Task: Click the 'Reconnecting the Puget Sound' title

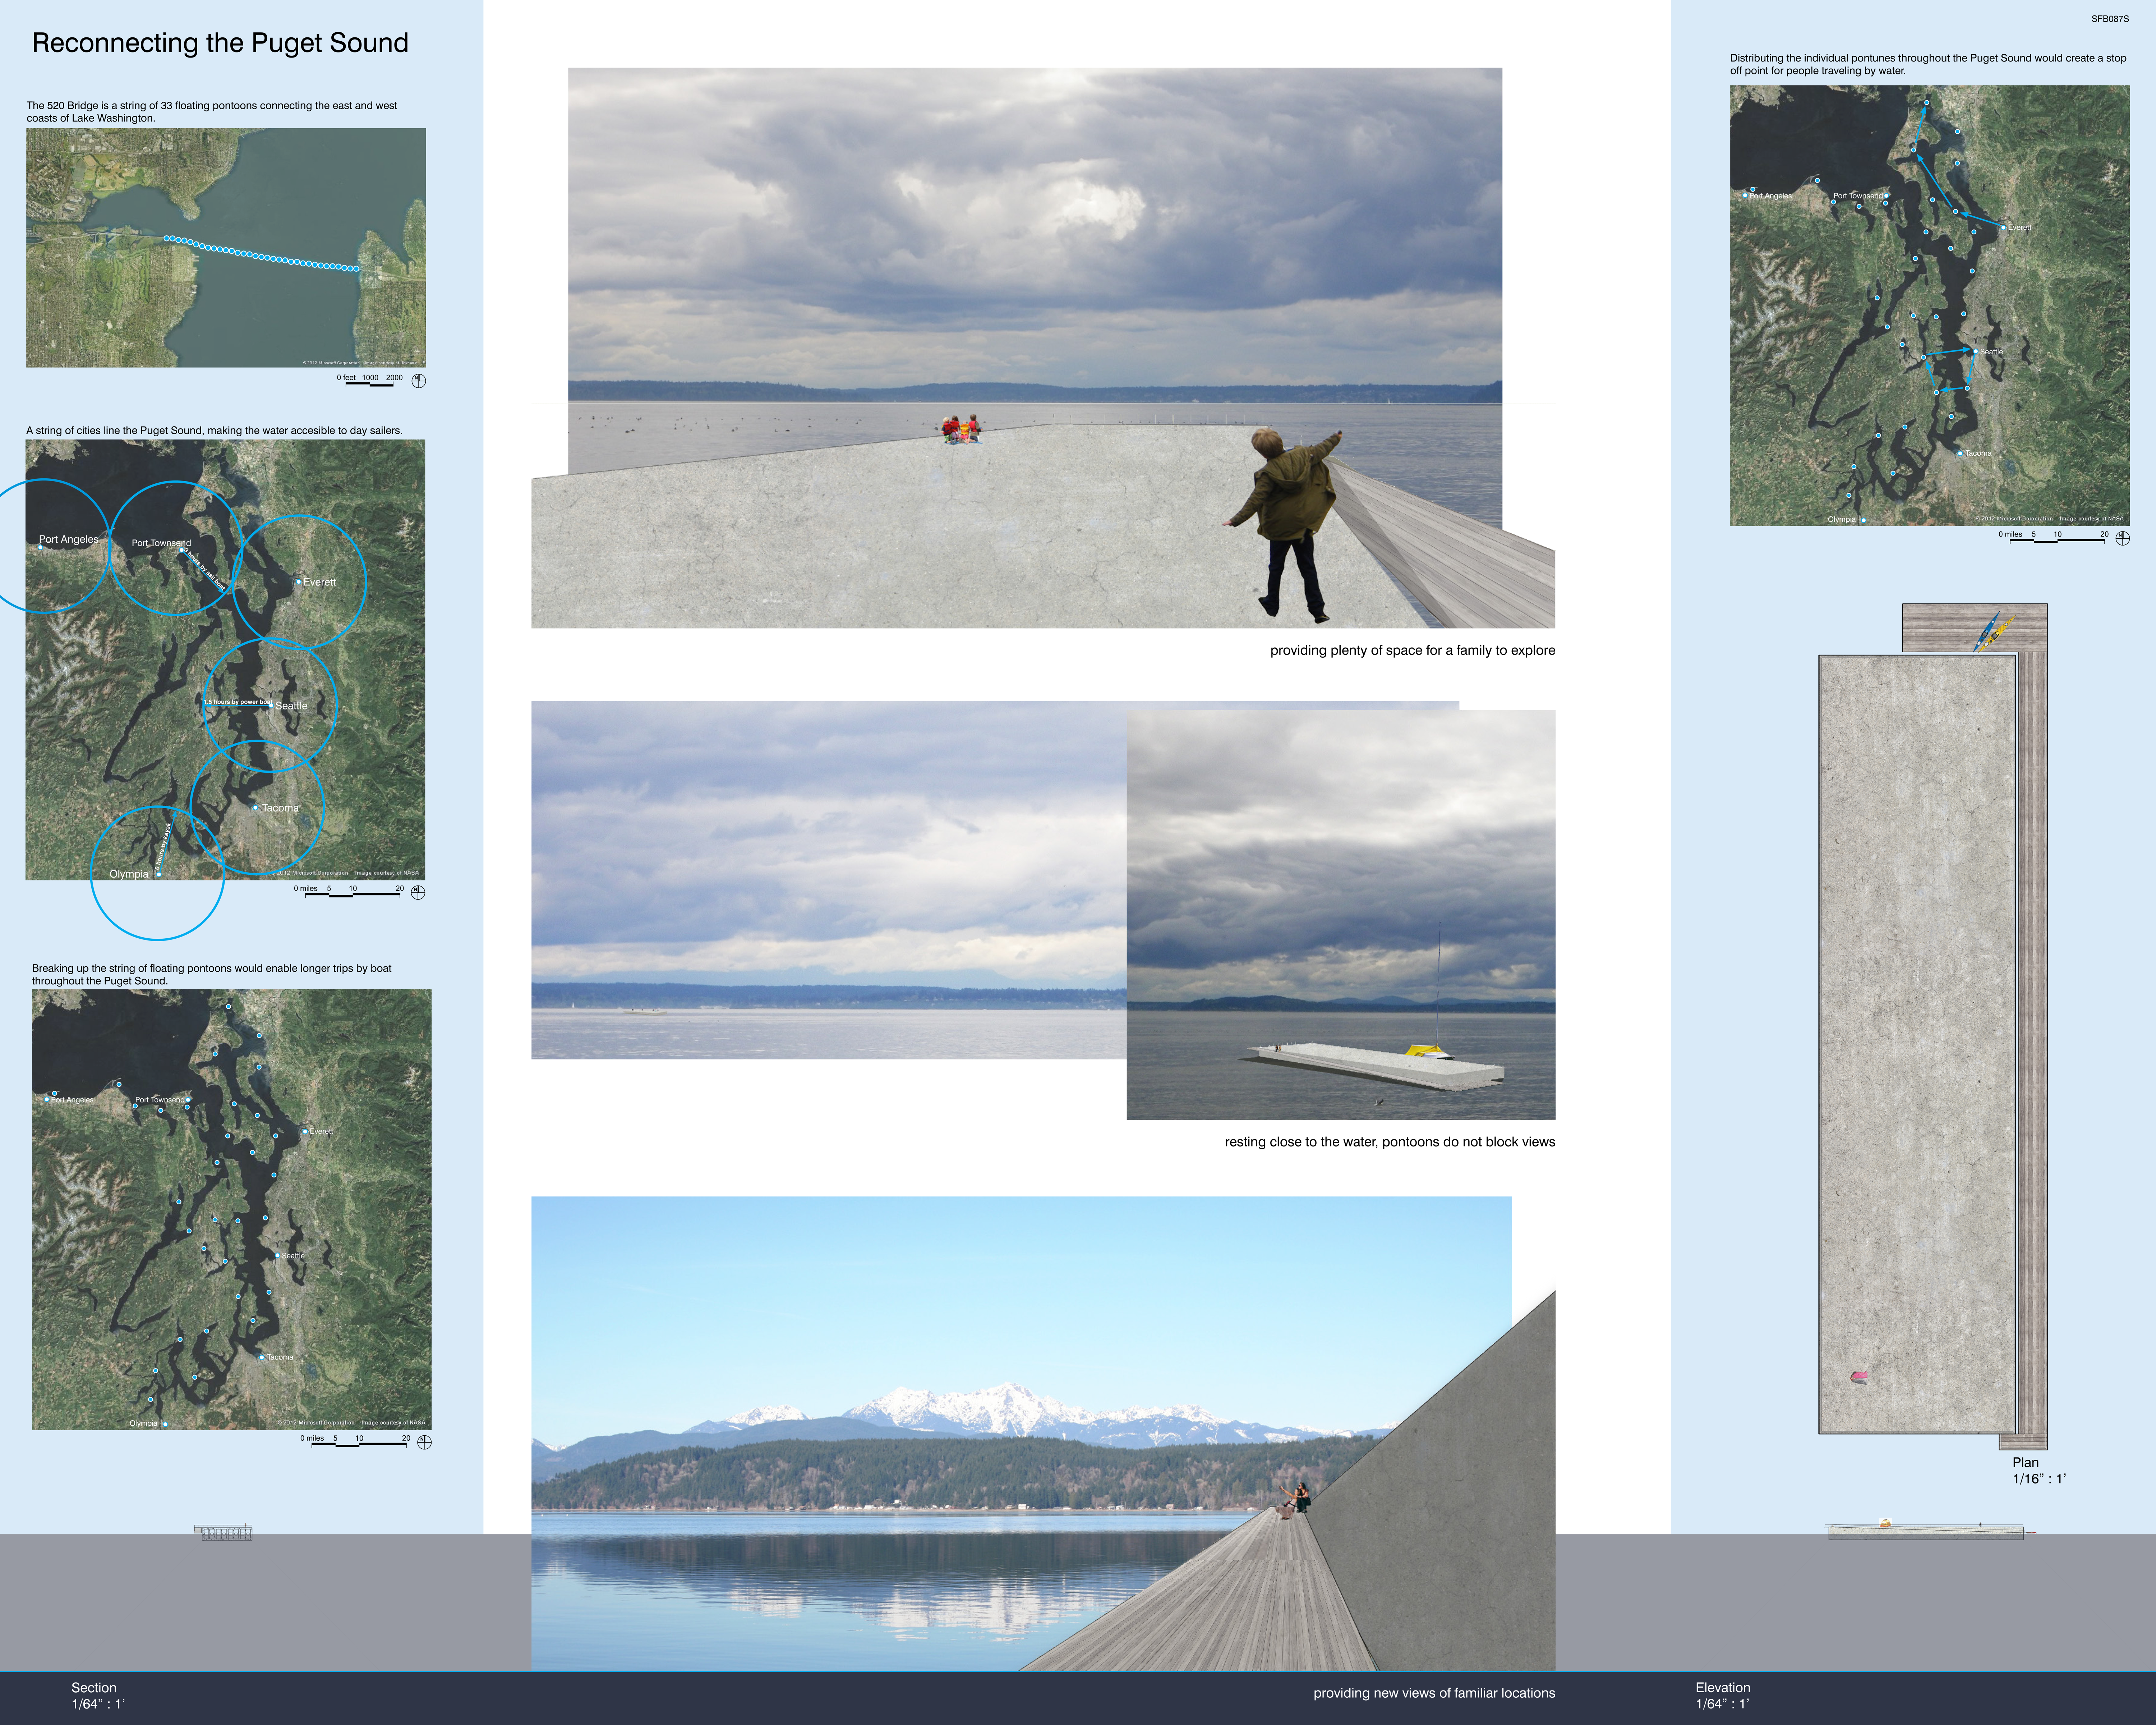Action: [220, 43]
